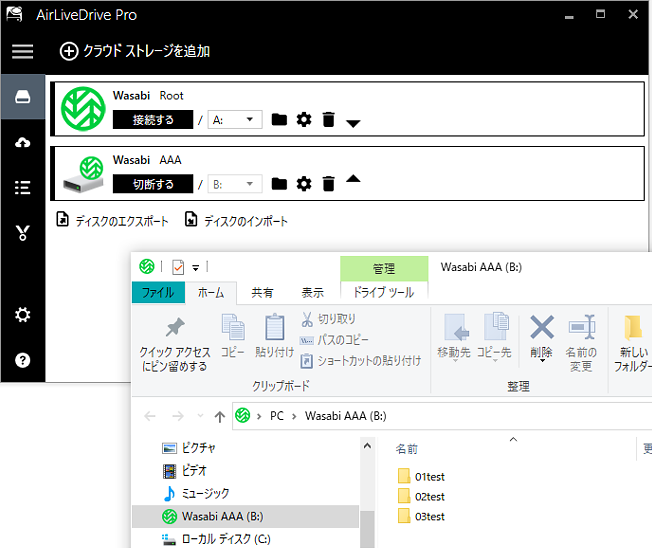Open settings gear for Wasabi Root
Screen dimensions: 652x551
coord(304,120)
